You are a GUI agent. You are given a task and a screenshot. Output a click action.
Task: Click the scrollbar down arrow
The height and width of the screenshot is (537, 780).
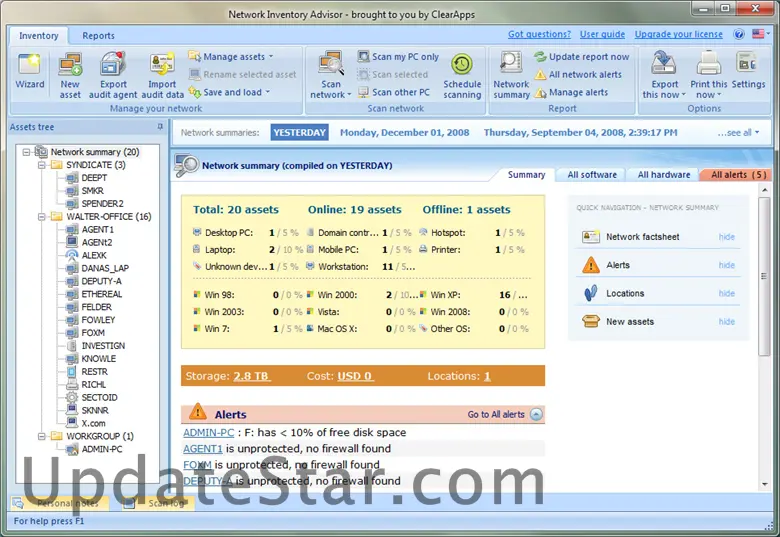pyautogui.click(x=764, y=484)
